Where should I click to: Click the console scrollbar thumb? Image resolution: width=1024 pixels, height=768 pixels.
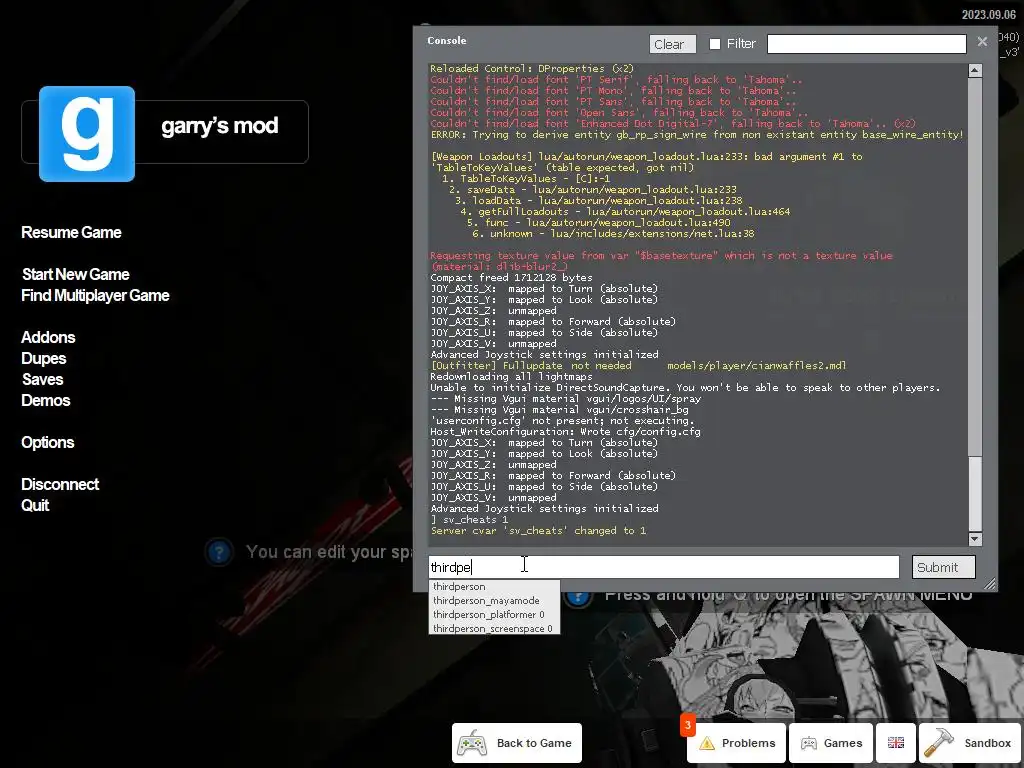pos(975,494)
